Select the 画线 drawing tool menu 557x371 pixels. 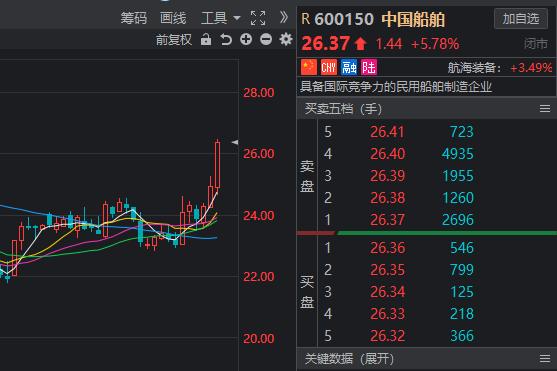tap(173, 18)
